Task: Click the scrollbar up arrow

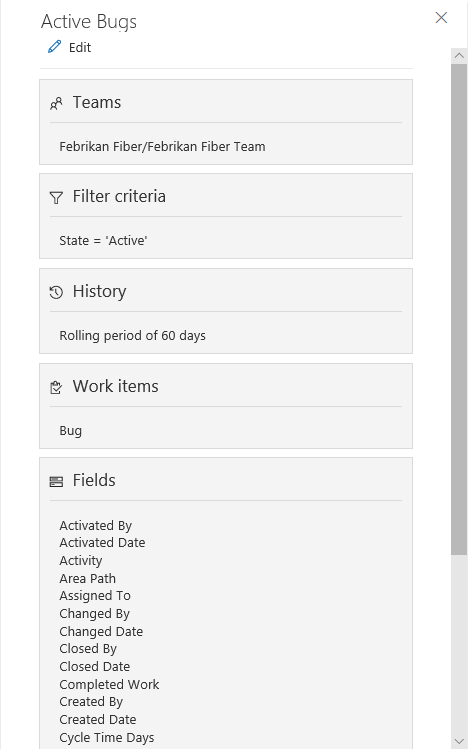Action: coord(459,55)
